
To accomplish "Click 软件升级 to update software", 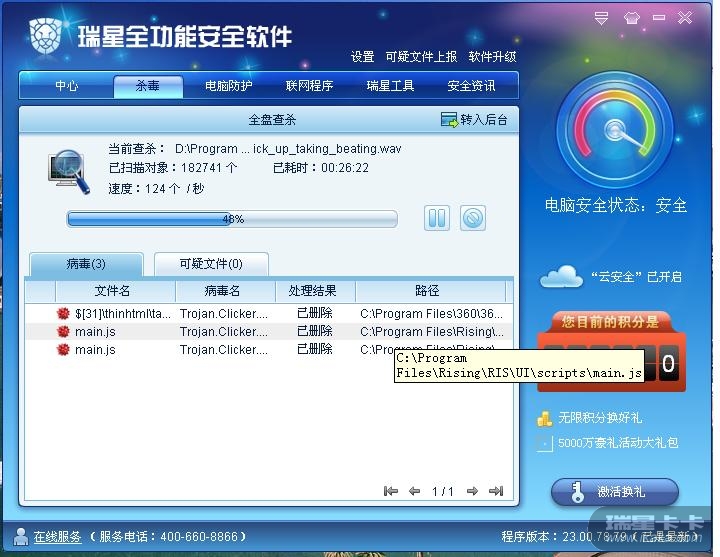I will click(492, 57).
